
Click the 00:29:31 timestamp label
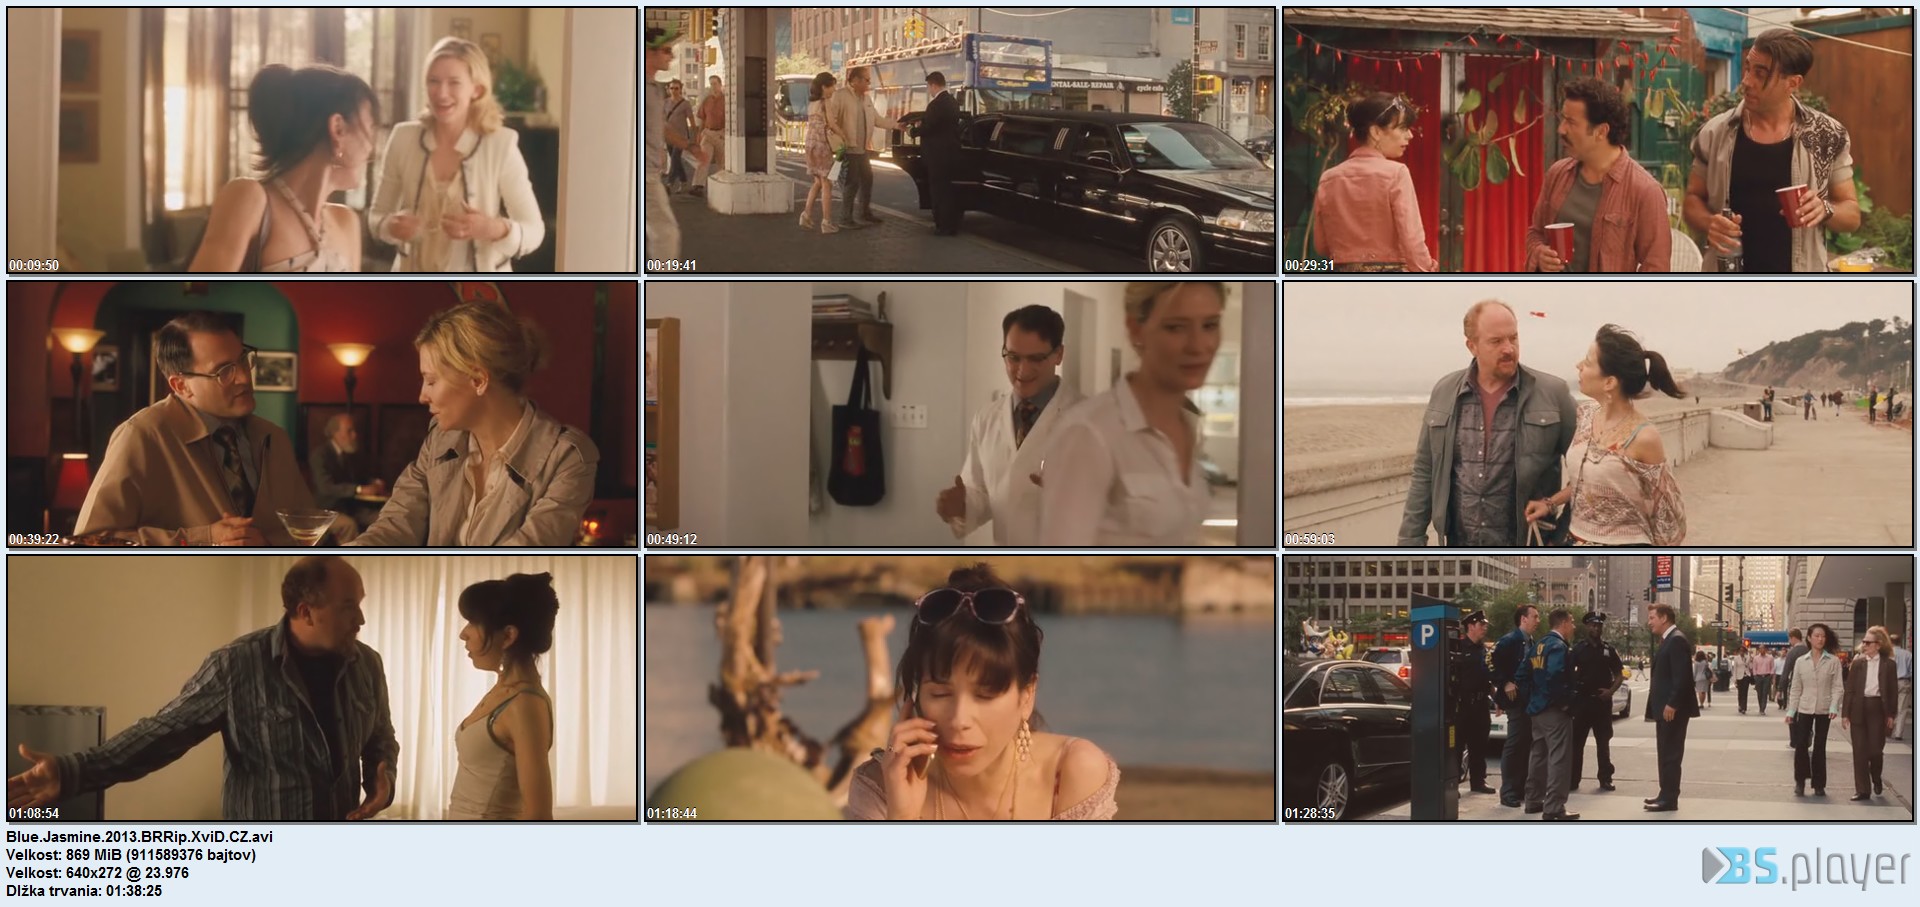[x=1310, y=266]
